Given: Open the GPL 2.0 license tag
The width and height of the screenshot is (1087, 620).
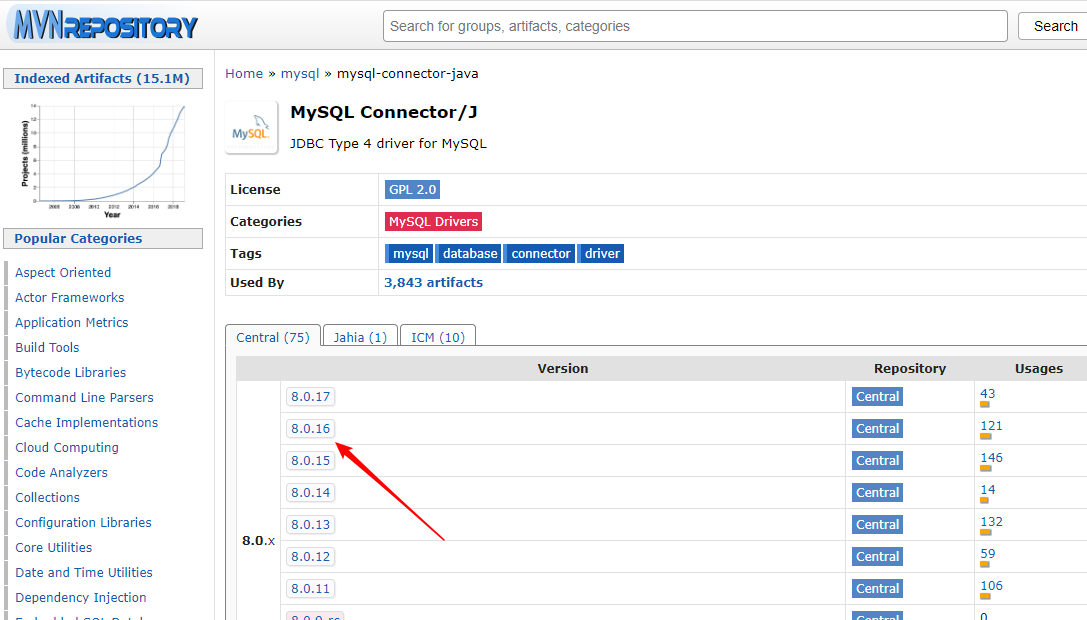Looking at the screenshot, I should pyautogui.click(x=412, y=189).
